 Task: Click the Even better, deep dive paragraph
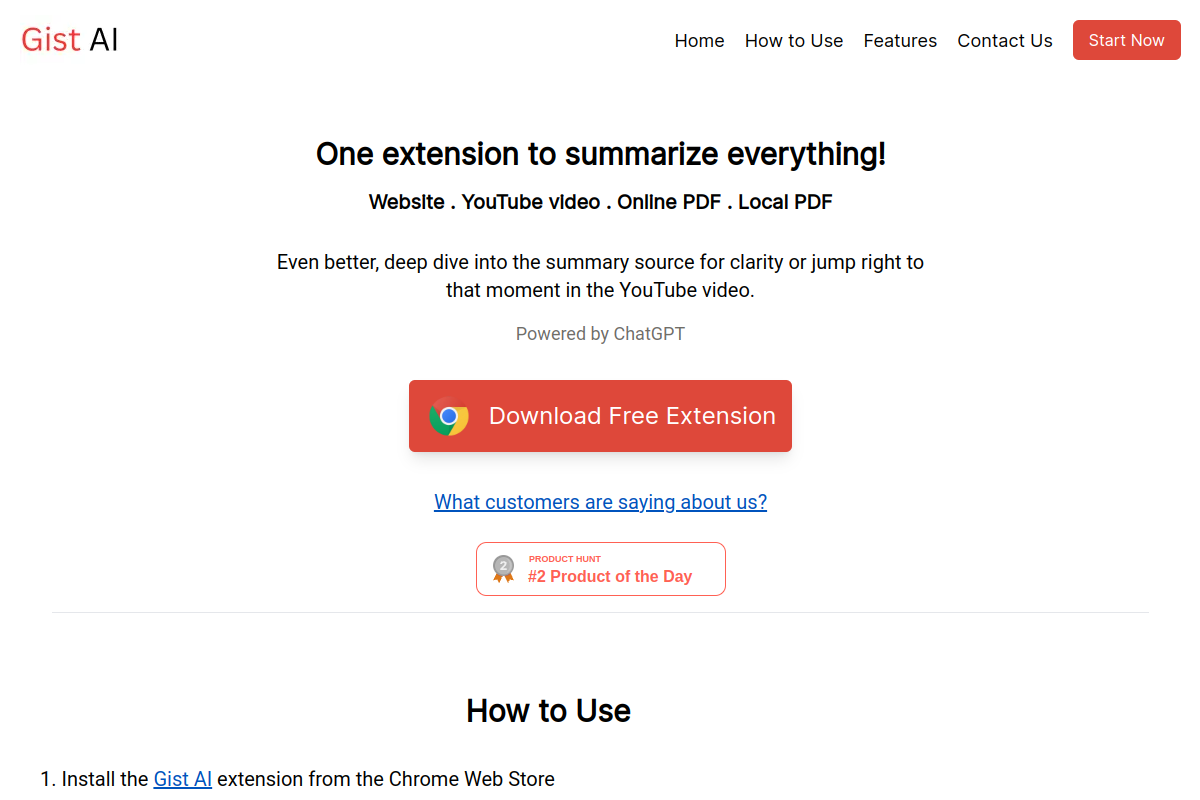(600, 277)
